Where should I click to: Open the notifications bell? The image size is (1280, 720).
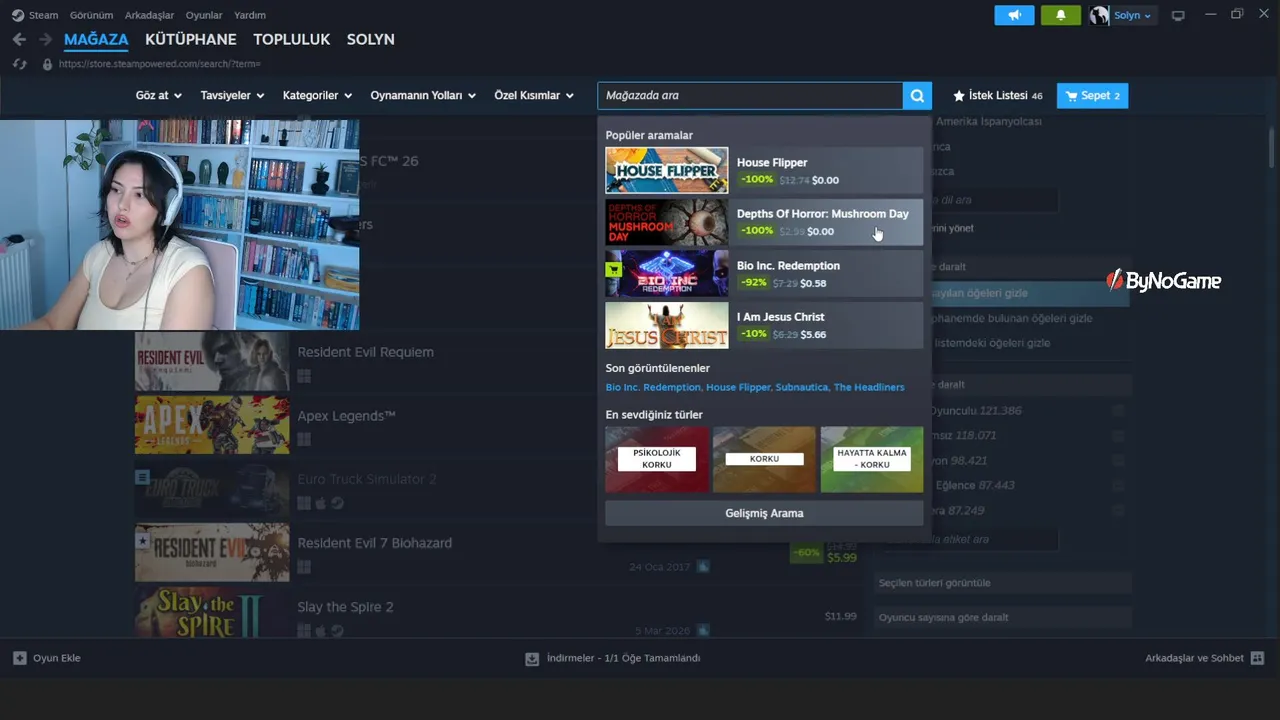pyautogui.click(x=1060, y=15)
